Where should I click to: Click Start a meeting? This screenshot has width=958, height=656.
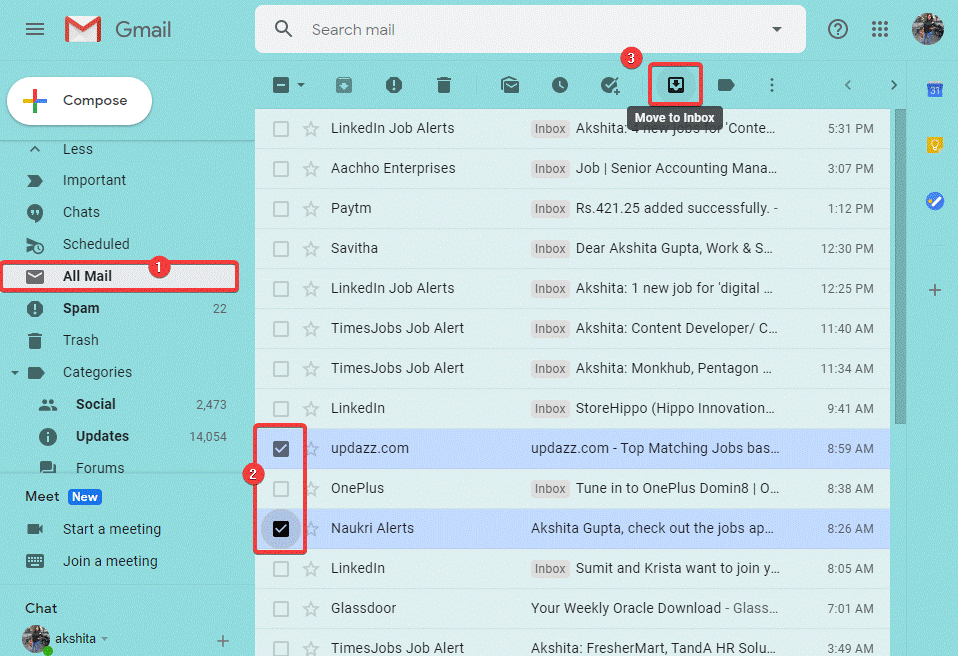[111, 529]
